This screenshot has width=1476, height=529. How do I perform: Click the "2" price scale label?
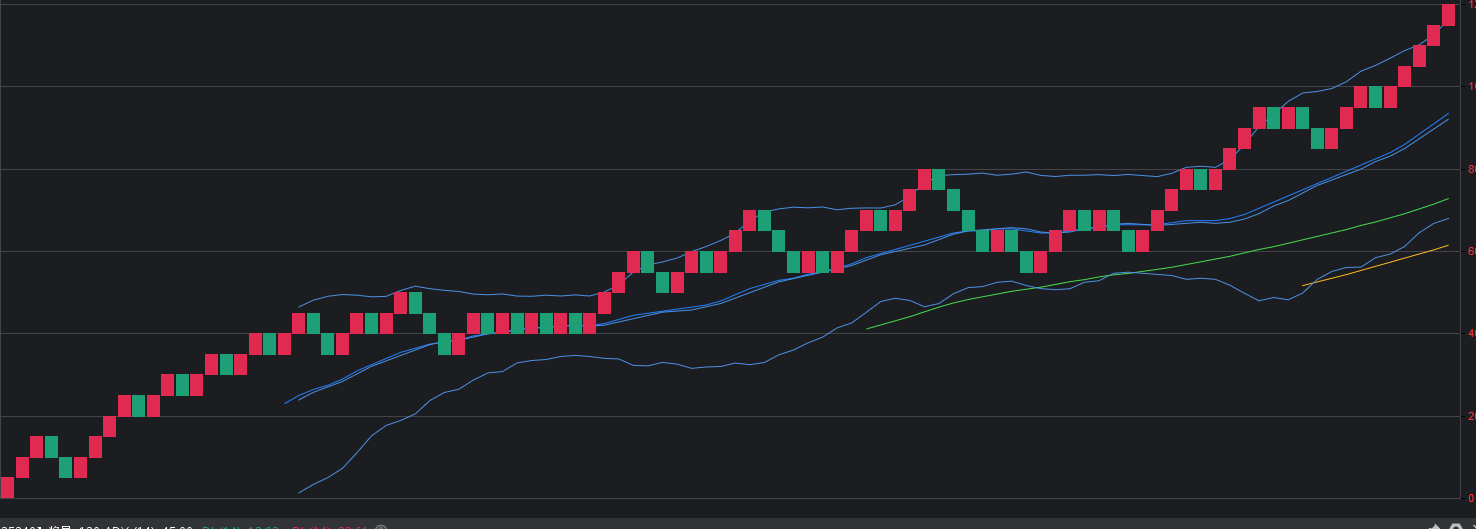(x=1470, y=416)
